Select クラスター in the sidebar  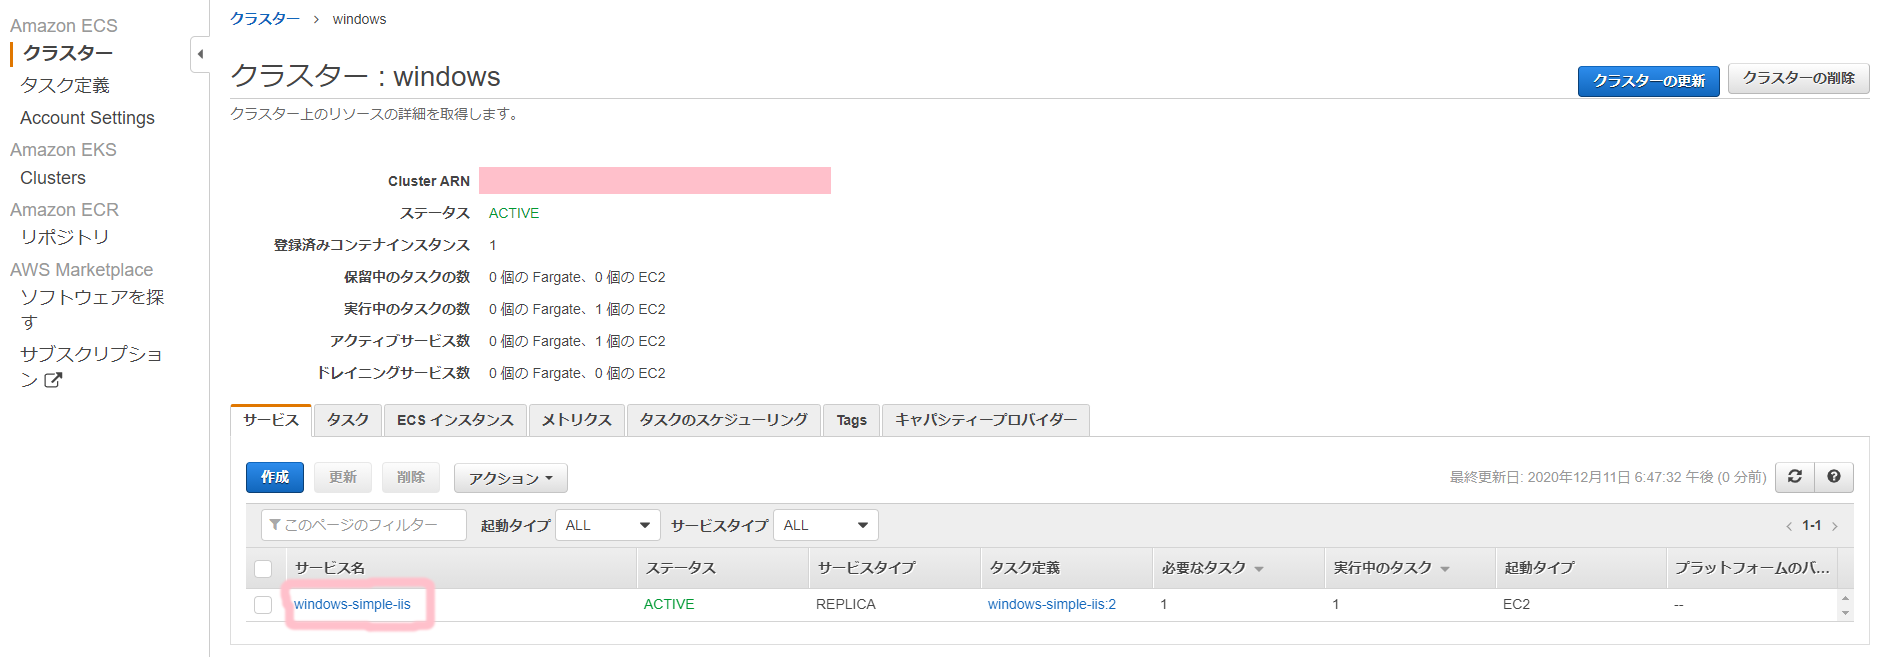point(68,53)
